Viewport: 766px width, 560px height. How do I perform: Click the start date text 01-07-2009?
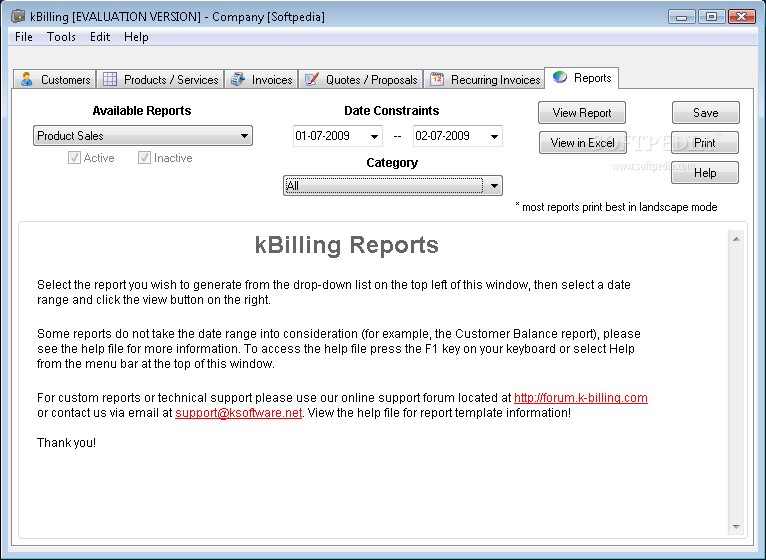pos(322,136)
